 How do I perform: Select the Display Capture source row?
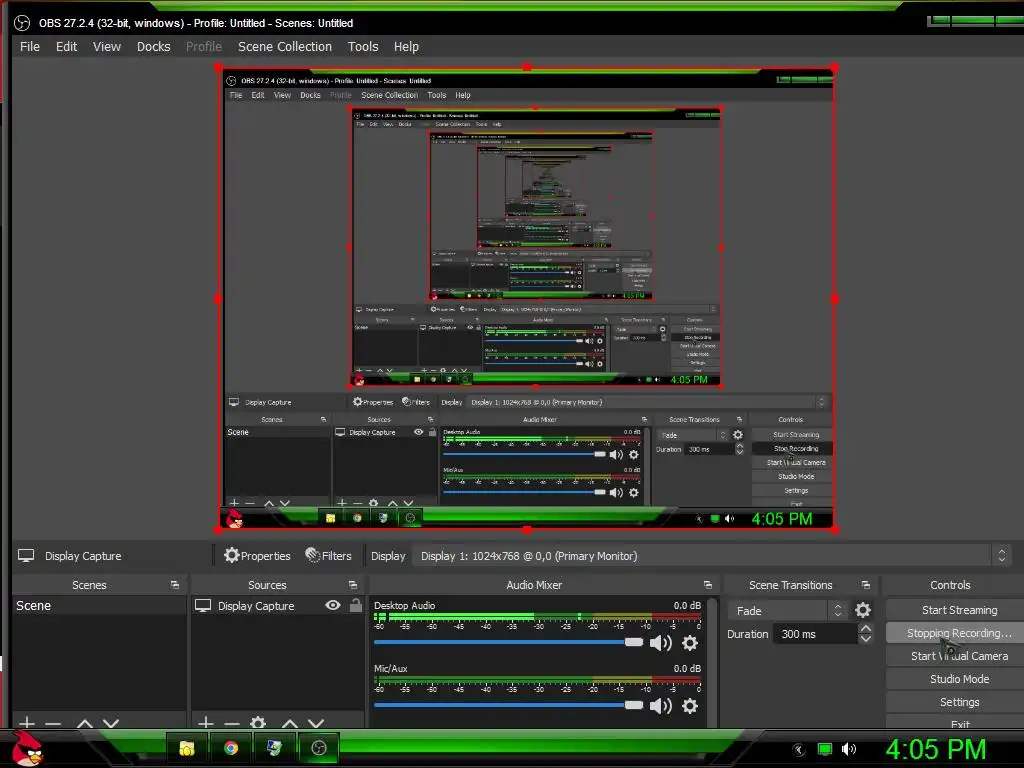[278, 605]
